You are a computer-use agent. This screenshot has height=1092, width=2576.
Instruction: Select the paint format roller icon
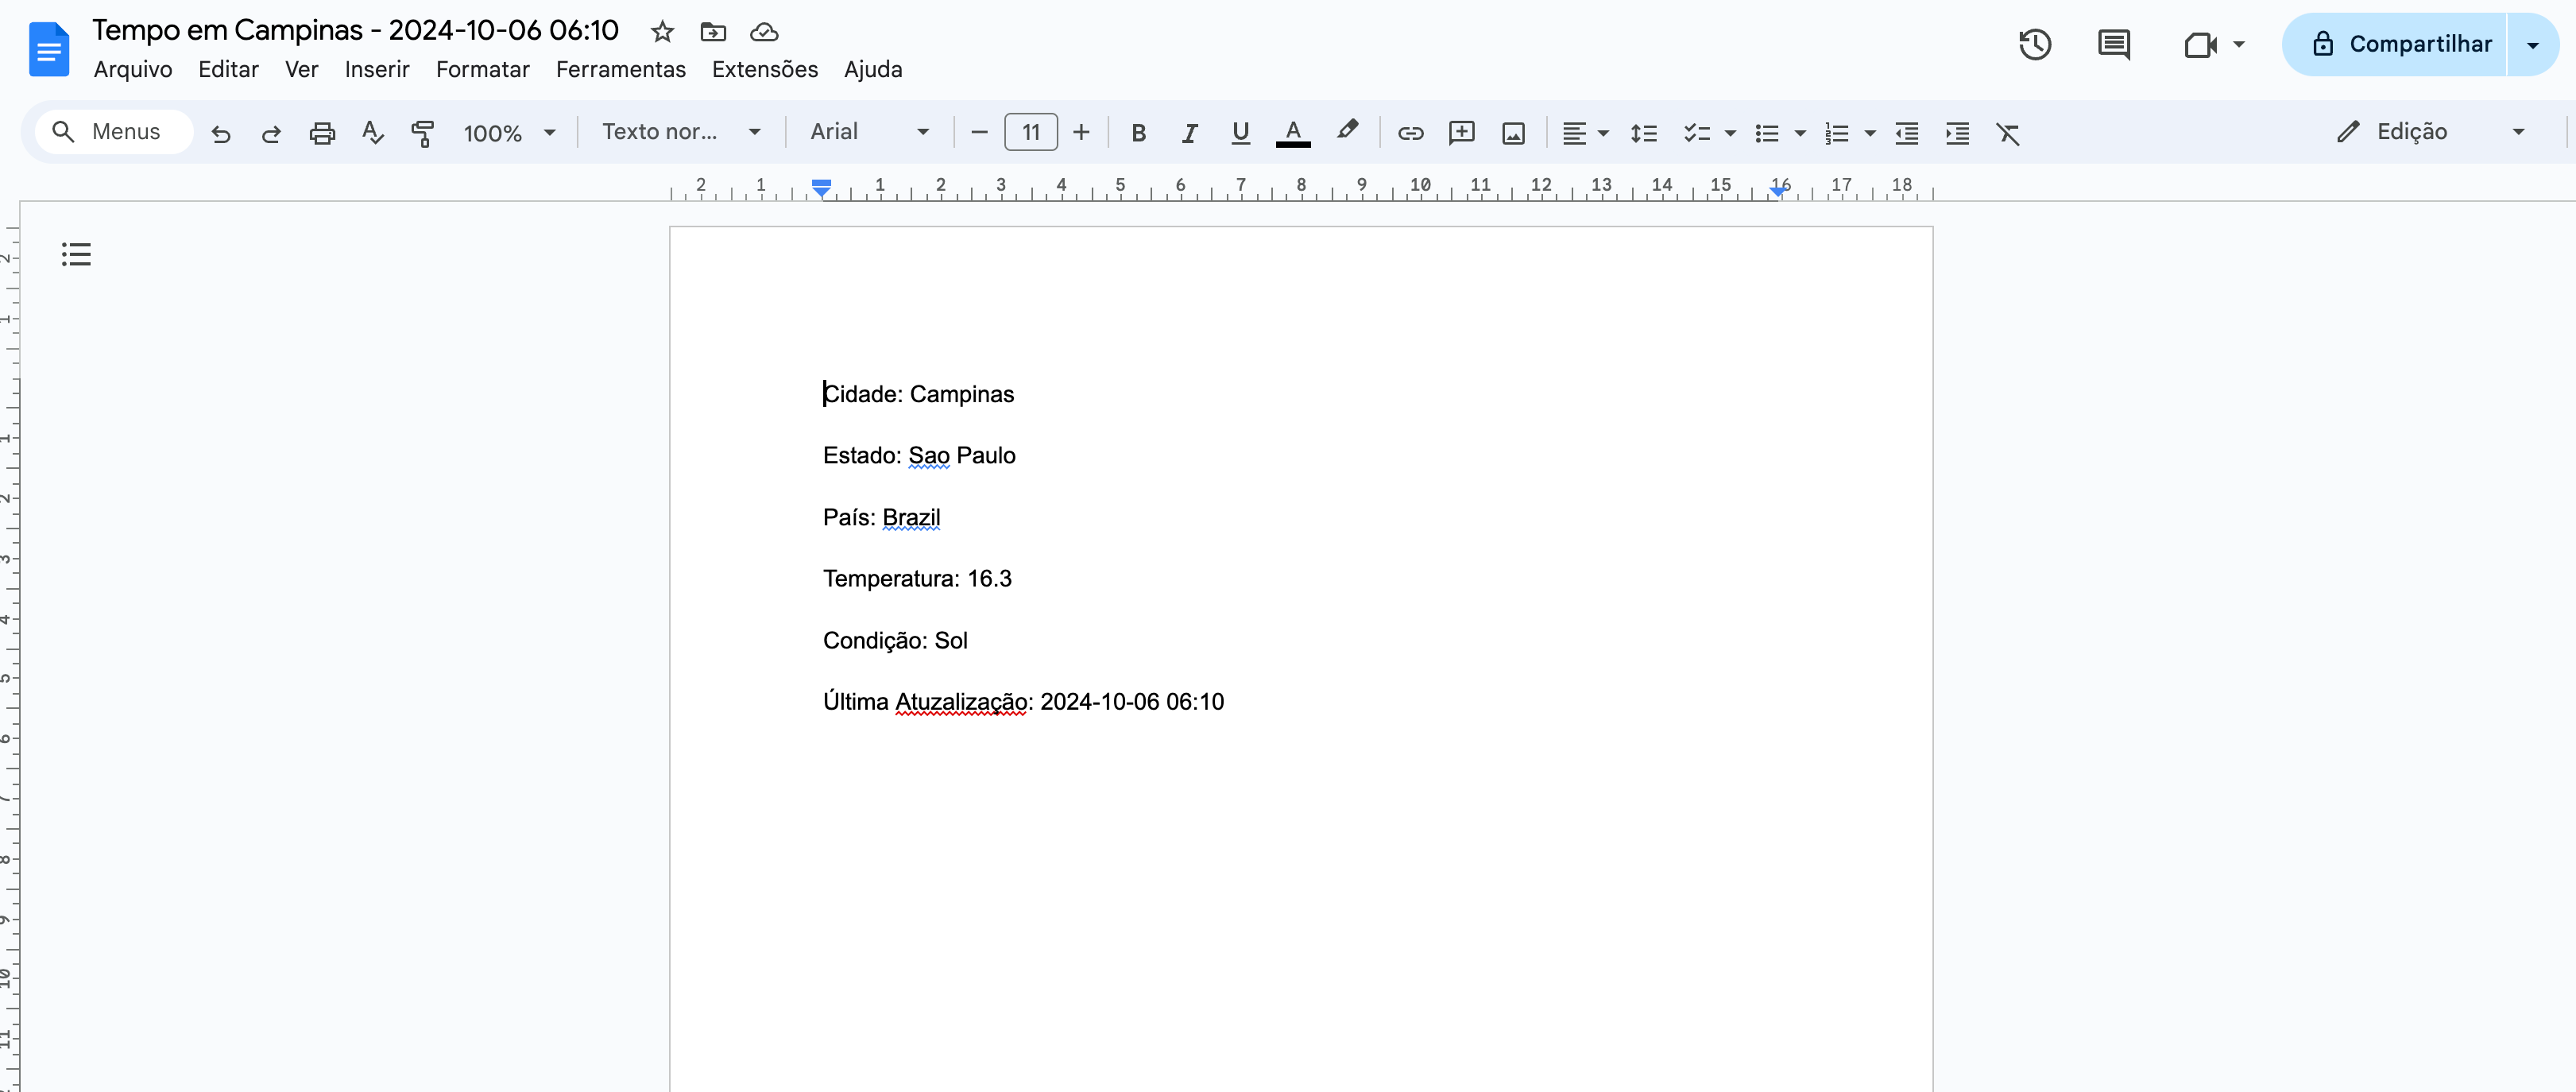(x=423, y=133)
